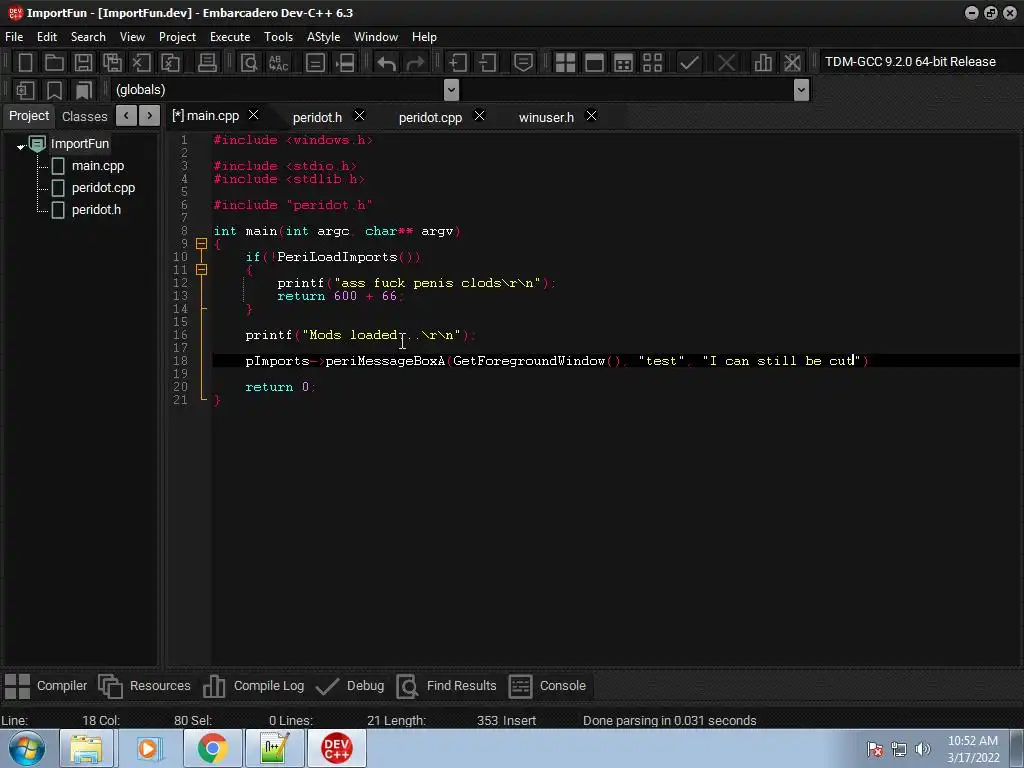Open the Execute menu

(x=230, y=37)
